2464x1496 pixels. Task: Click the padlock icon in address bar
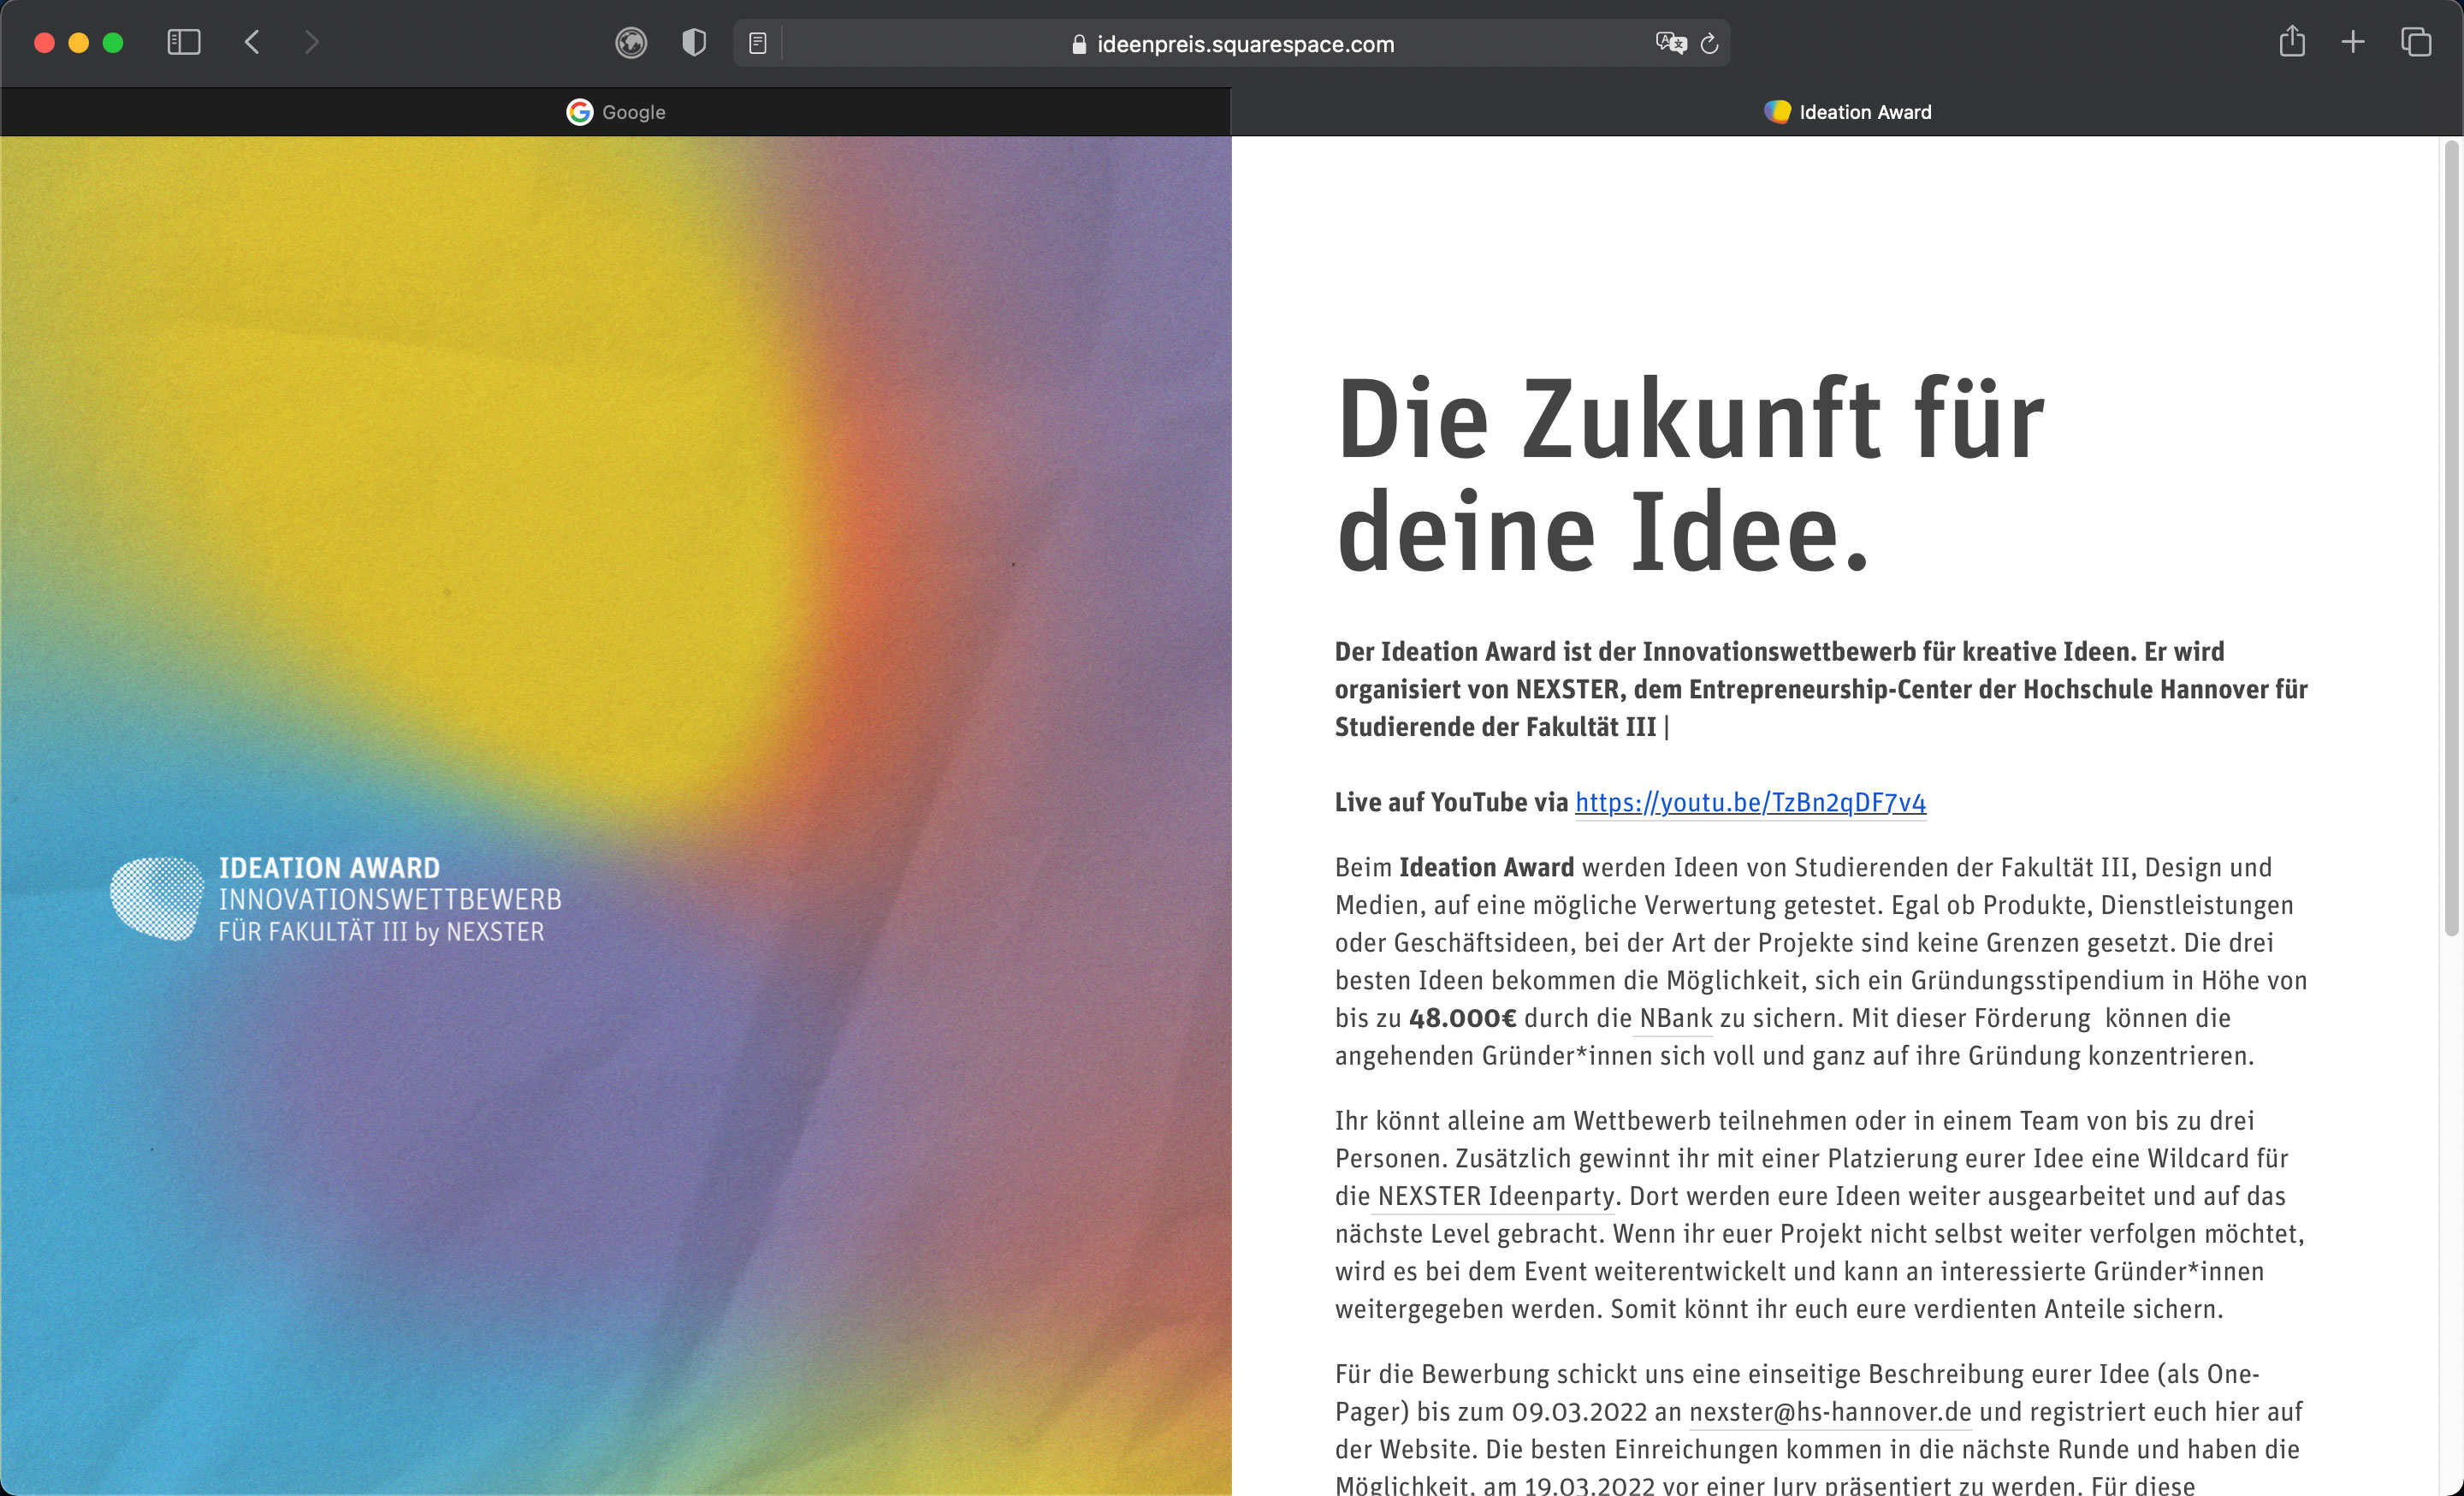[x=1079, y=44]
